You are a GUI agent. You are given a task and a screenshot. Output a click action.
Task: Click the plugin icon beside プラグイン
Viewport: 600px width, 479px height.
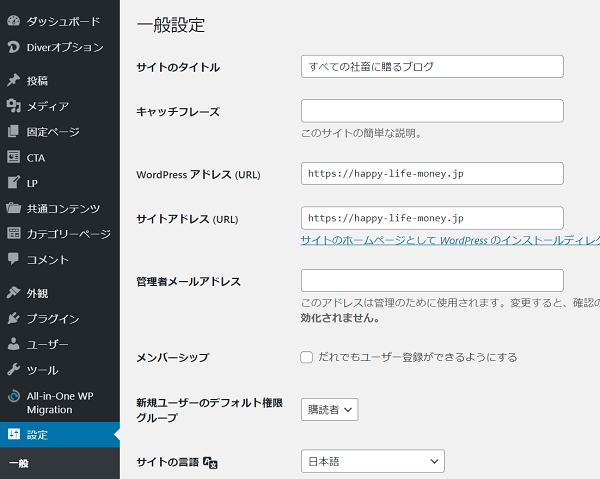(x=13, y=318)
